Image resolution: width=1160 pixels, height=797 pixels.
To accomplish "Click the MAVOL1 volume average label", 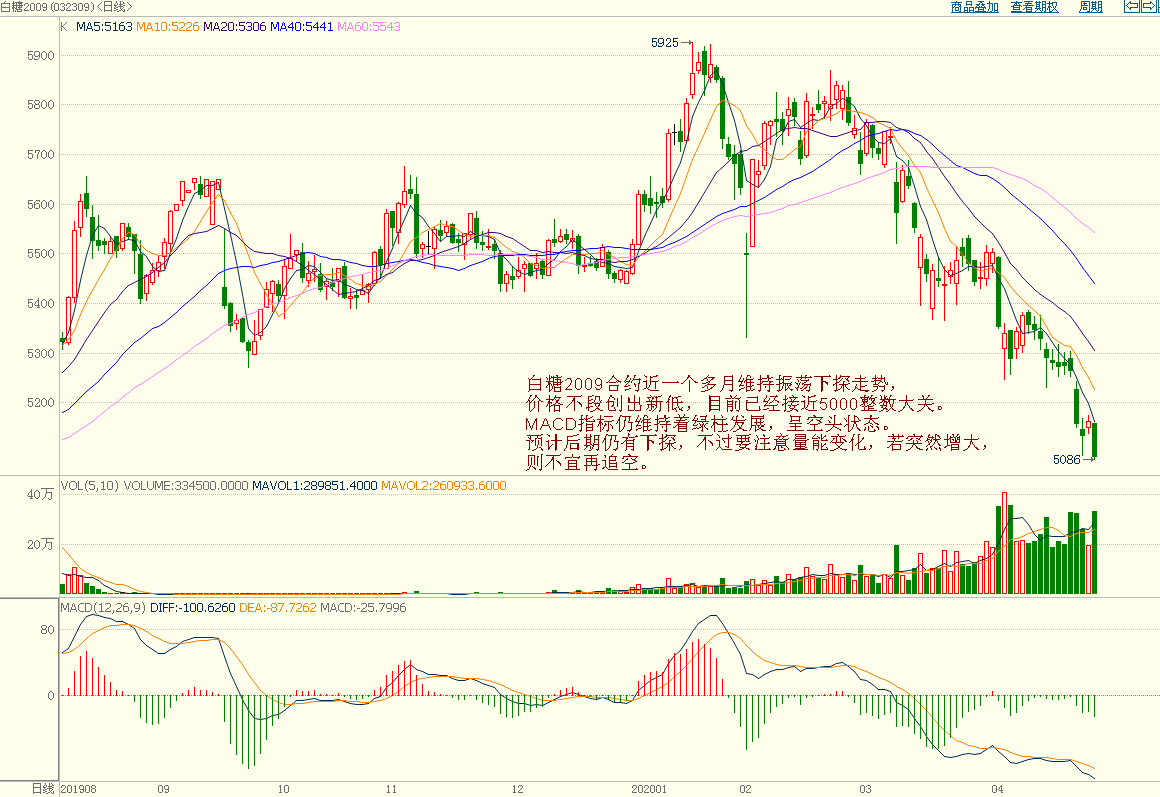I will click(315, 486).
